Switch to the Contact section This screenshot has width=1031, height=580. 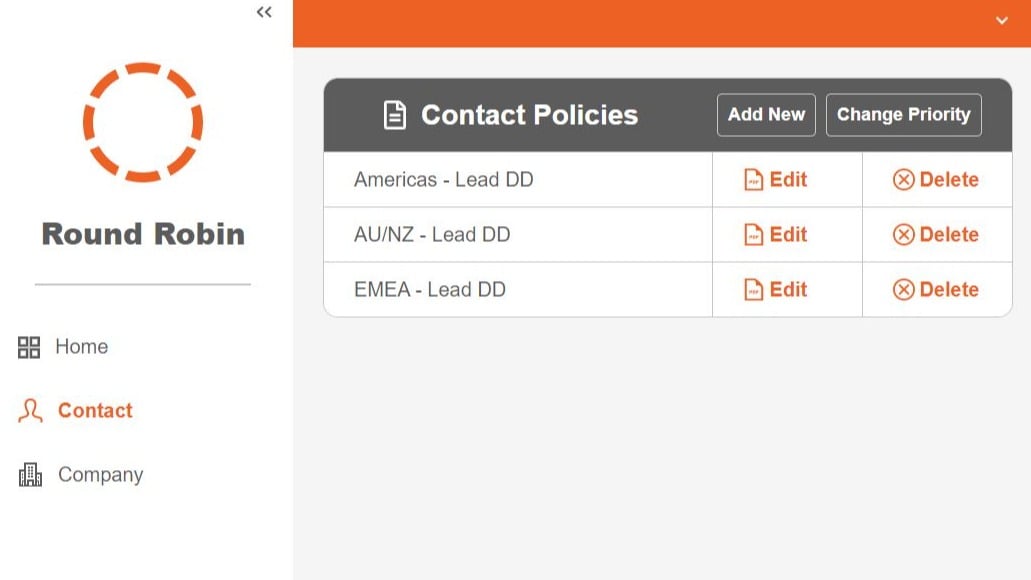point(95,410)
